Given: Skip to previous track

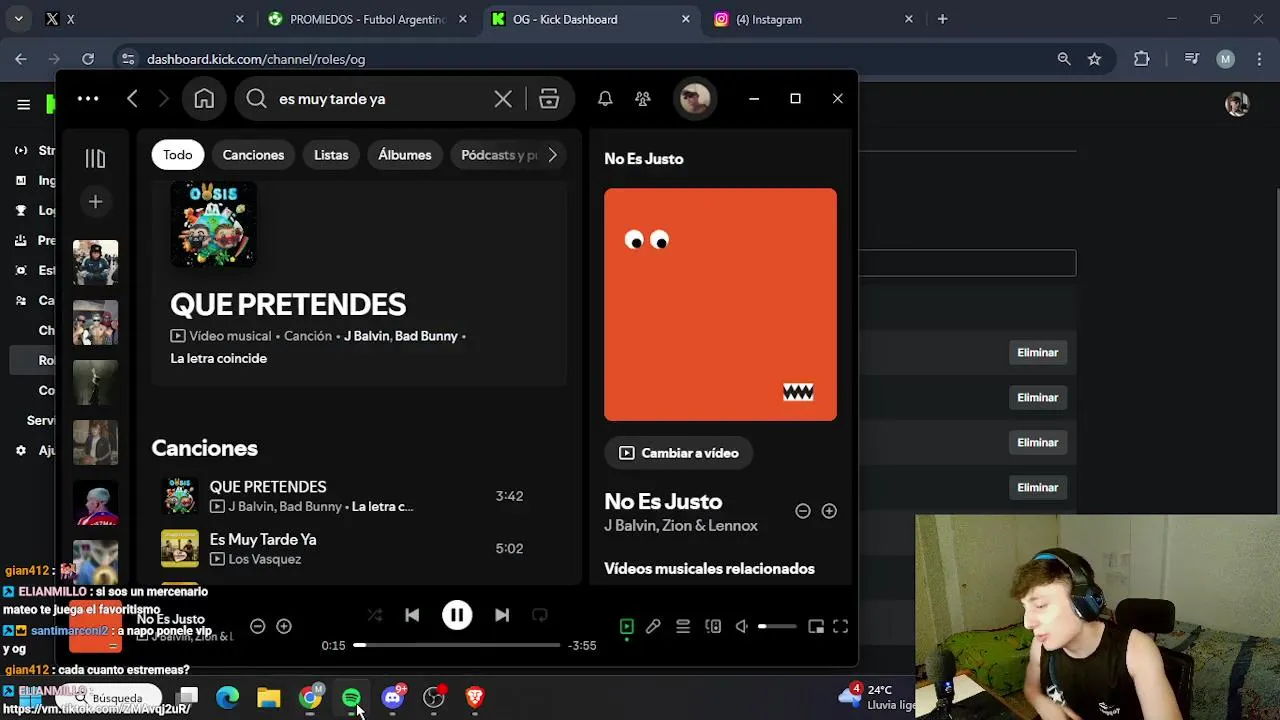Looking at the screenshot, I should [x=412, y=615].
